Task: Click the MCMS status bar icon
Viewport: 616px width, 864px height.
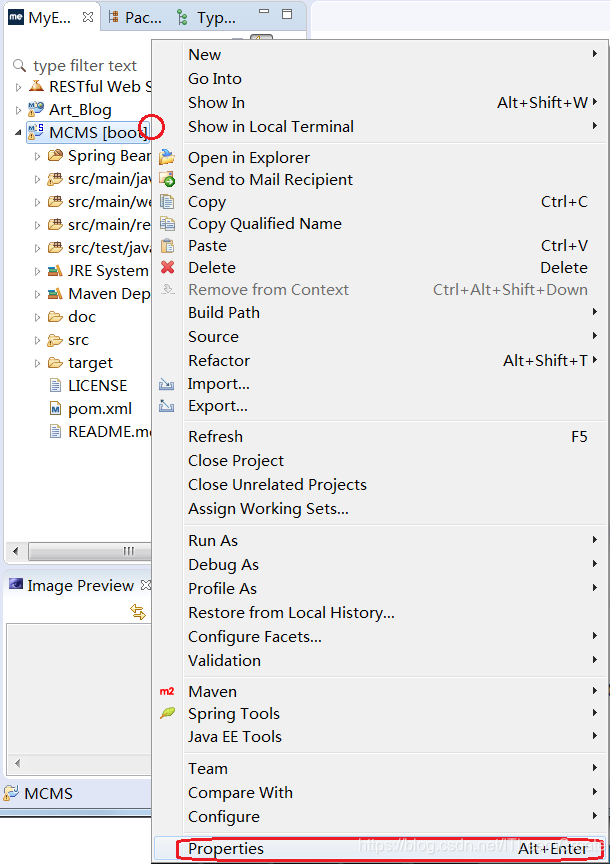Action: (10, 793)
